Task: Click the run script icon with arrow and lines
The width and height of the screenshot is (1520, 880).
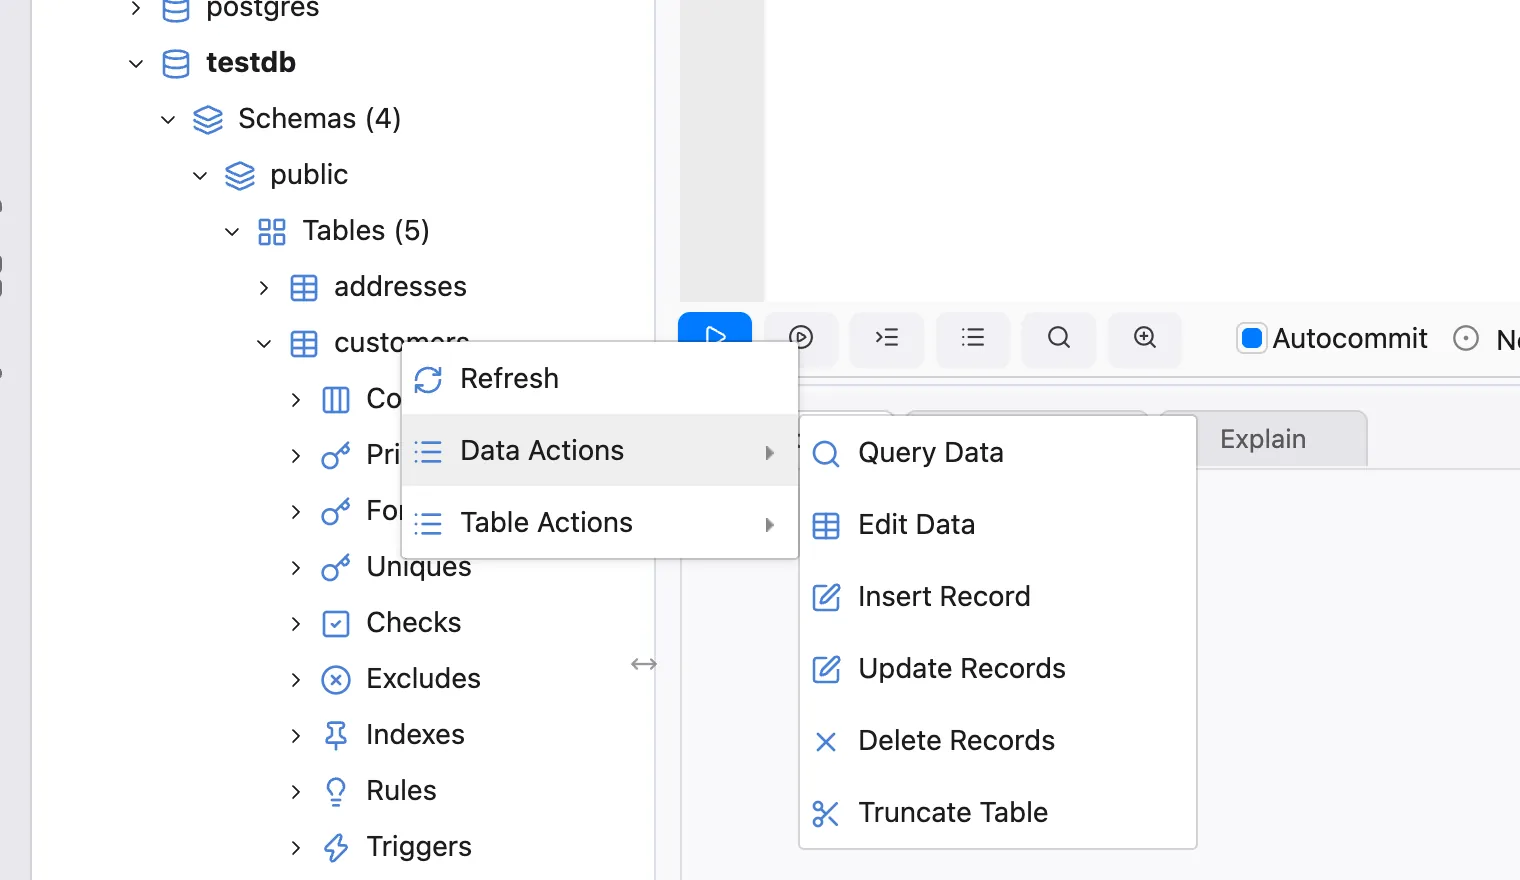Action: 887,337
